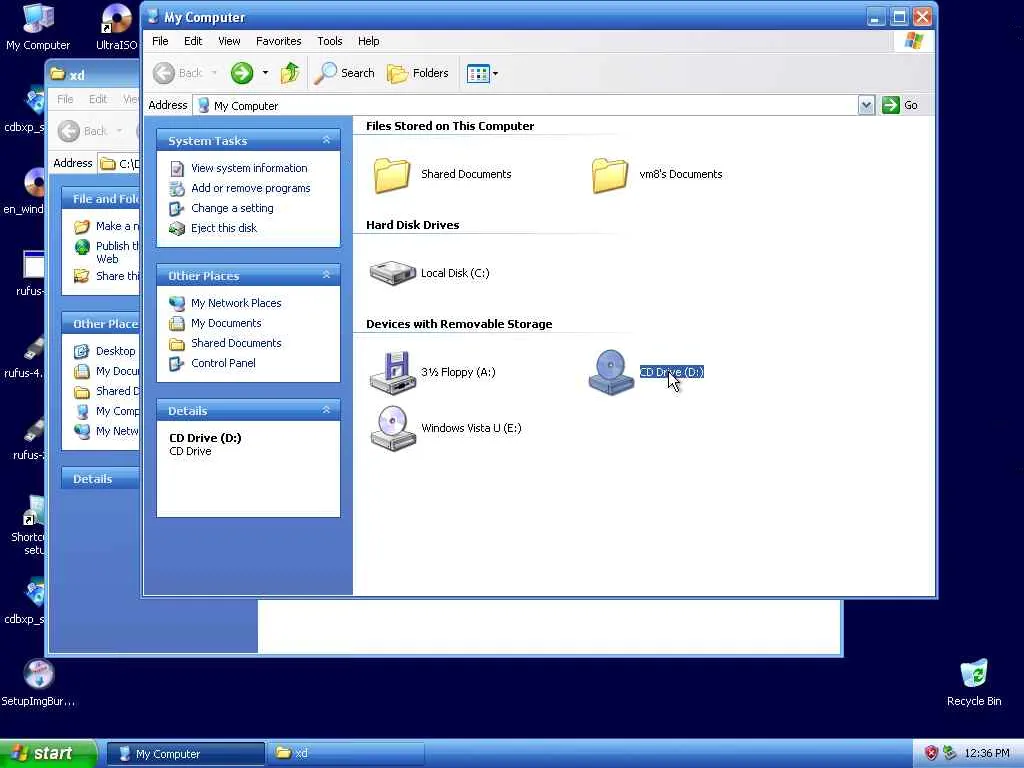Click the clock showing 12:36 PM
Screen dimensions: 1024x768
(987, 754)
